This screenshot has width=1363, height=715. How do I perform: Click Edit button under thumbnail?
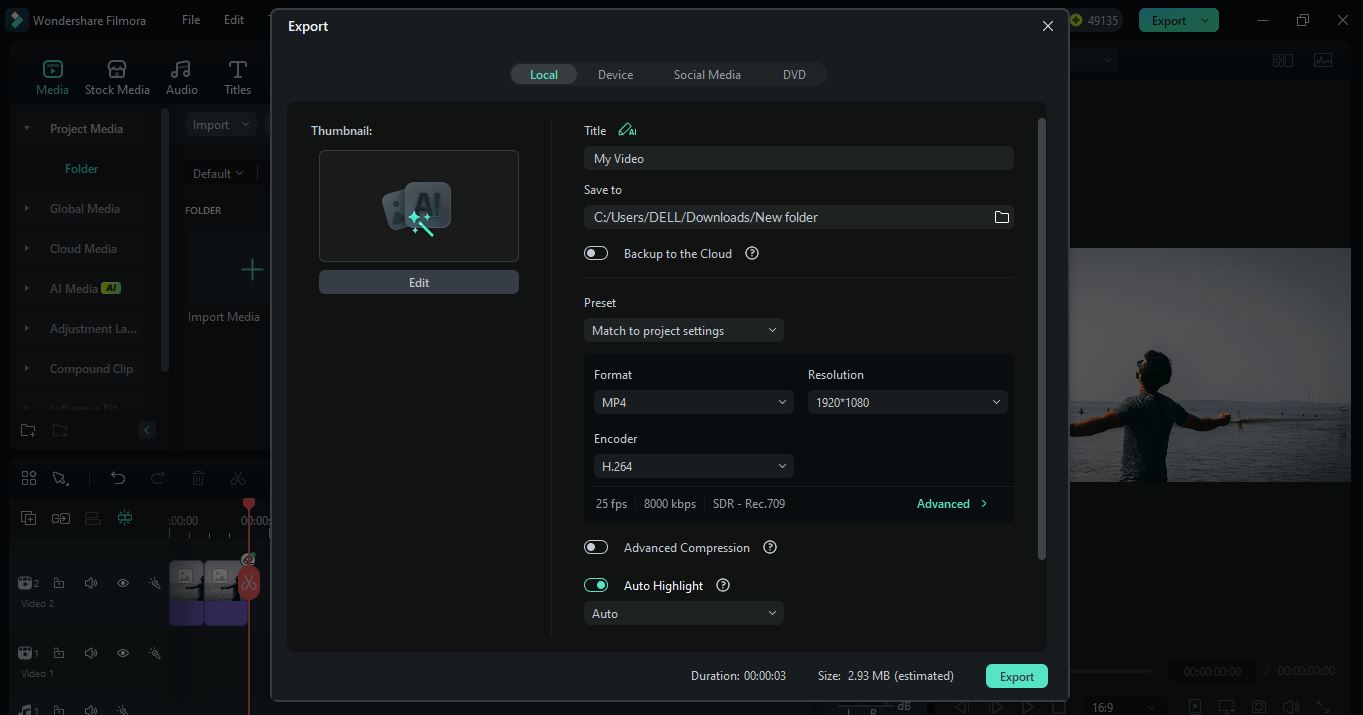[419, 282]
